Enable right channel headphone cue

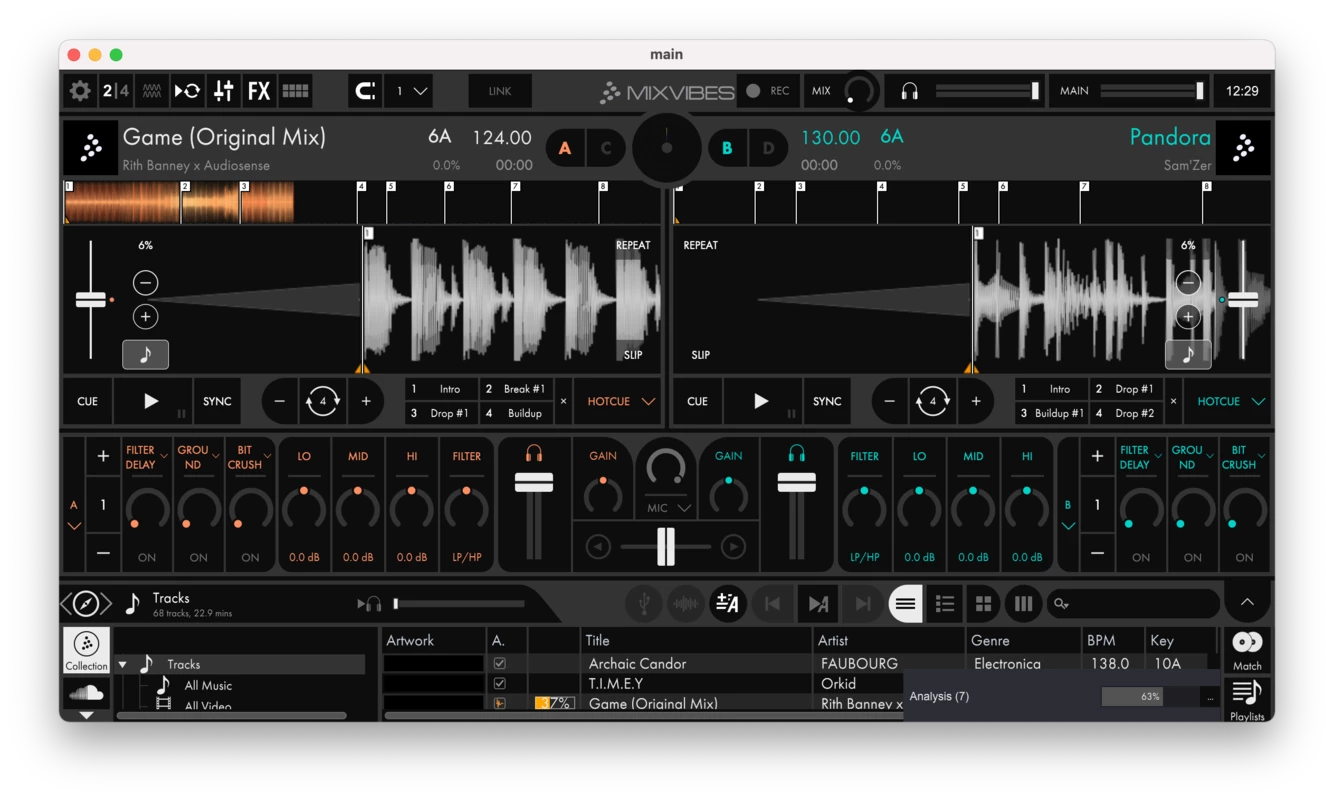(x=796, y=454)
